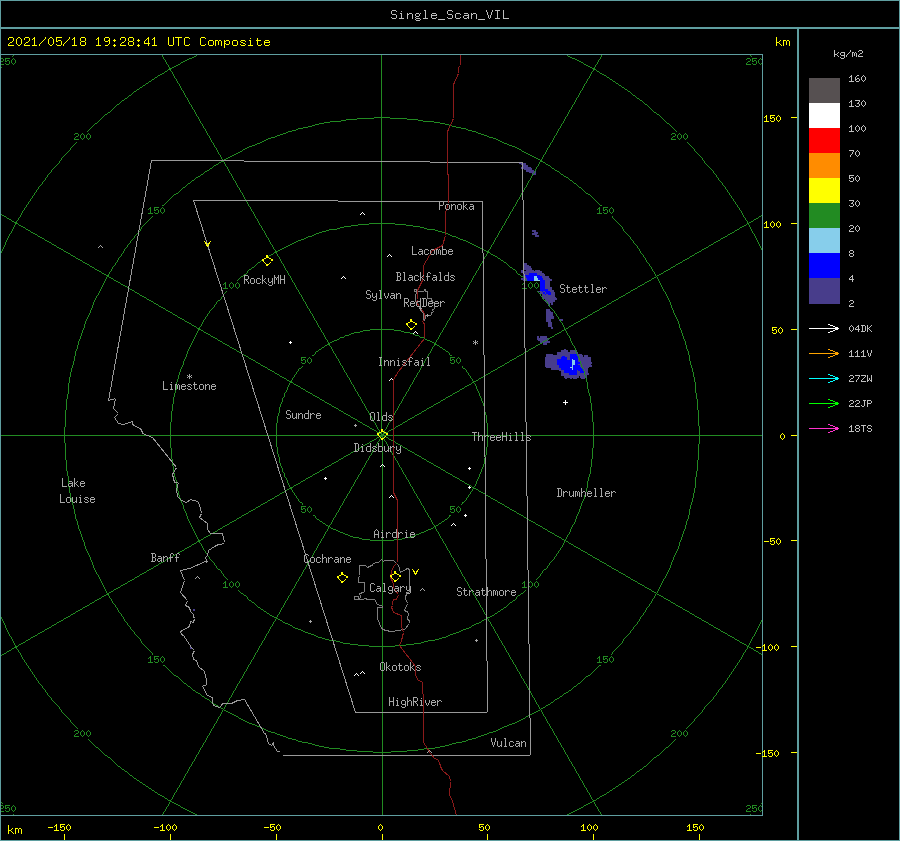The image size is (900, 841).
Task: Click the legend value 30
Action: (x=854, y=203)
